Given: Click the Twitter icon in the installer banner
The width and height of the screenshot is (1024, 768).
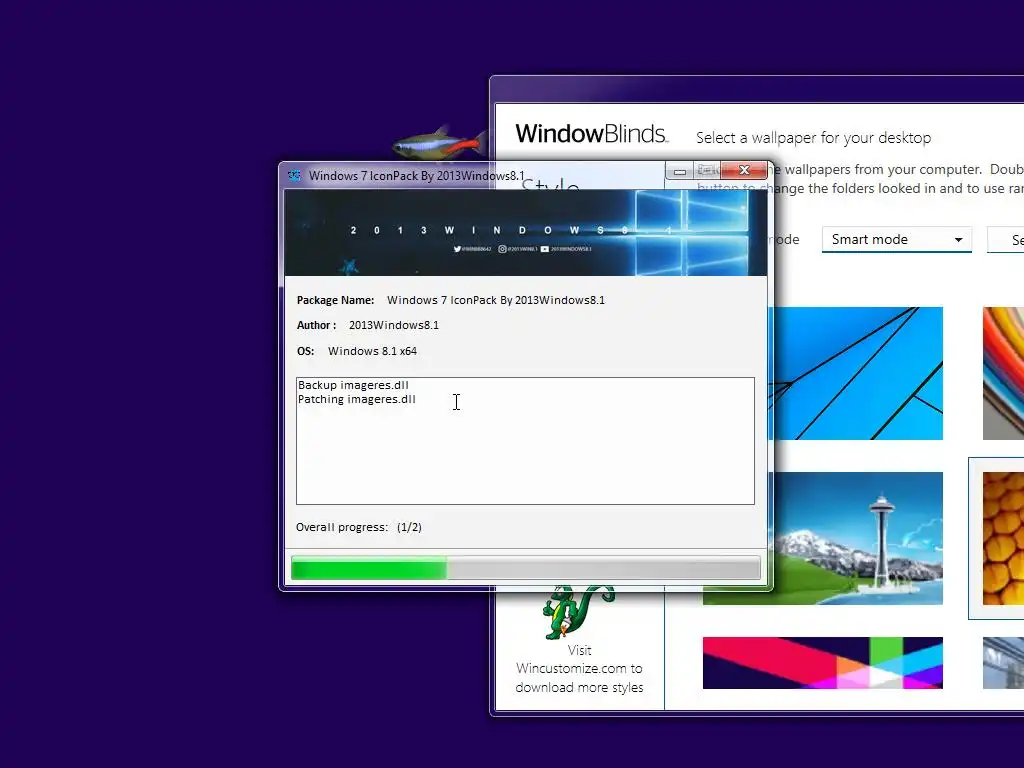Looking at the screenshot, I should tap(457, 249).
